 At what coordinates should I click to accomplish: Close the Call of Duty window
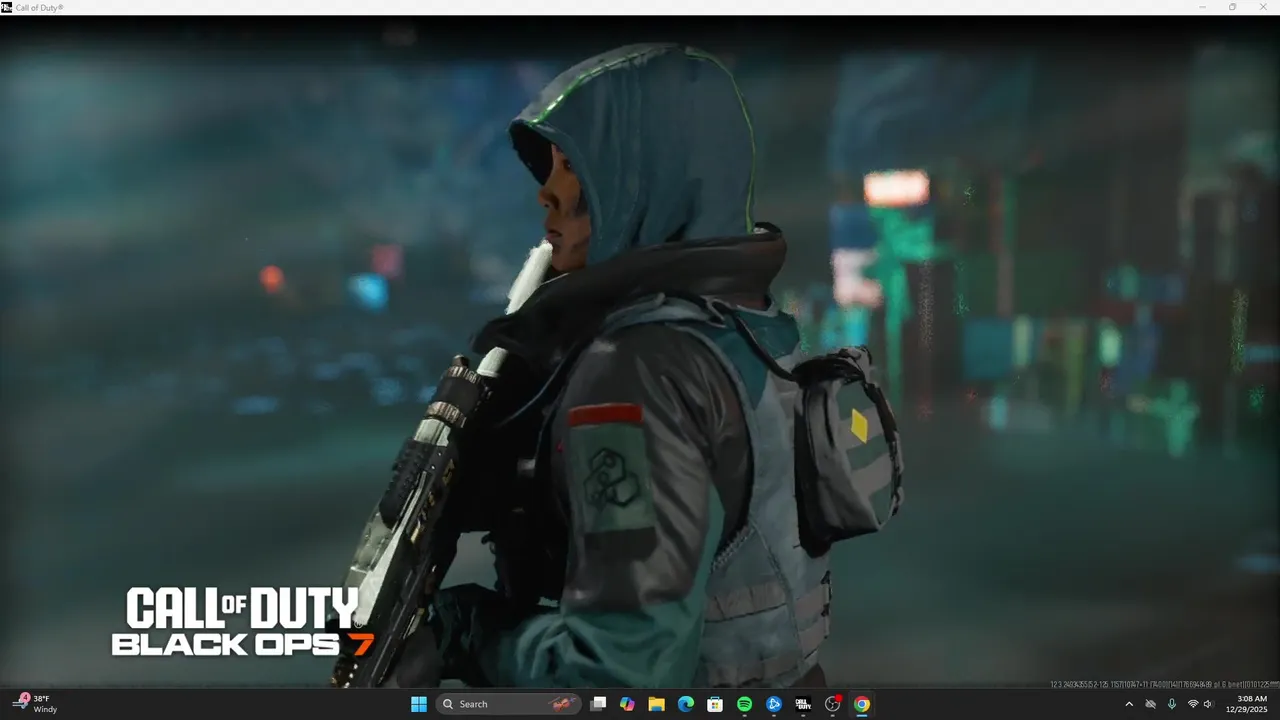point(1262,7)
